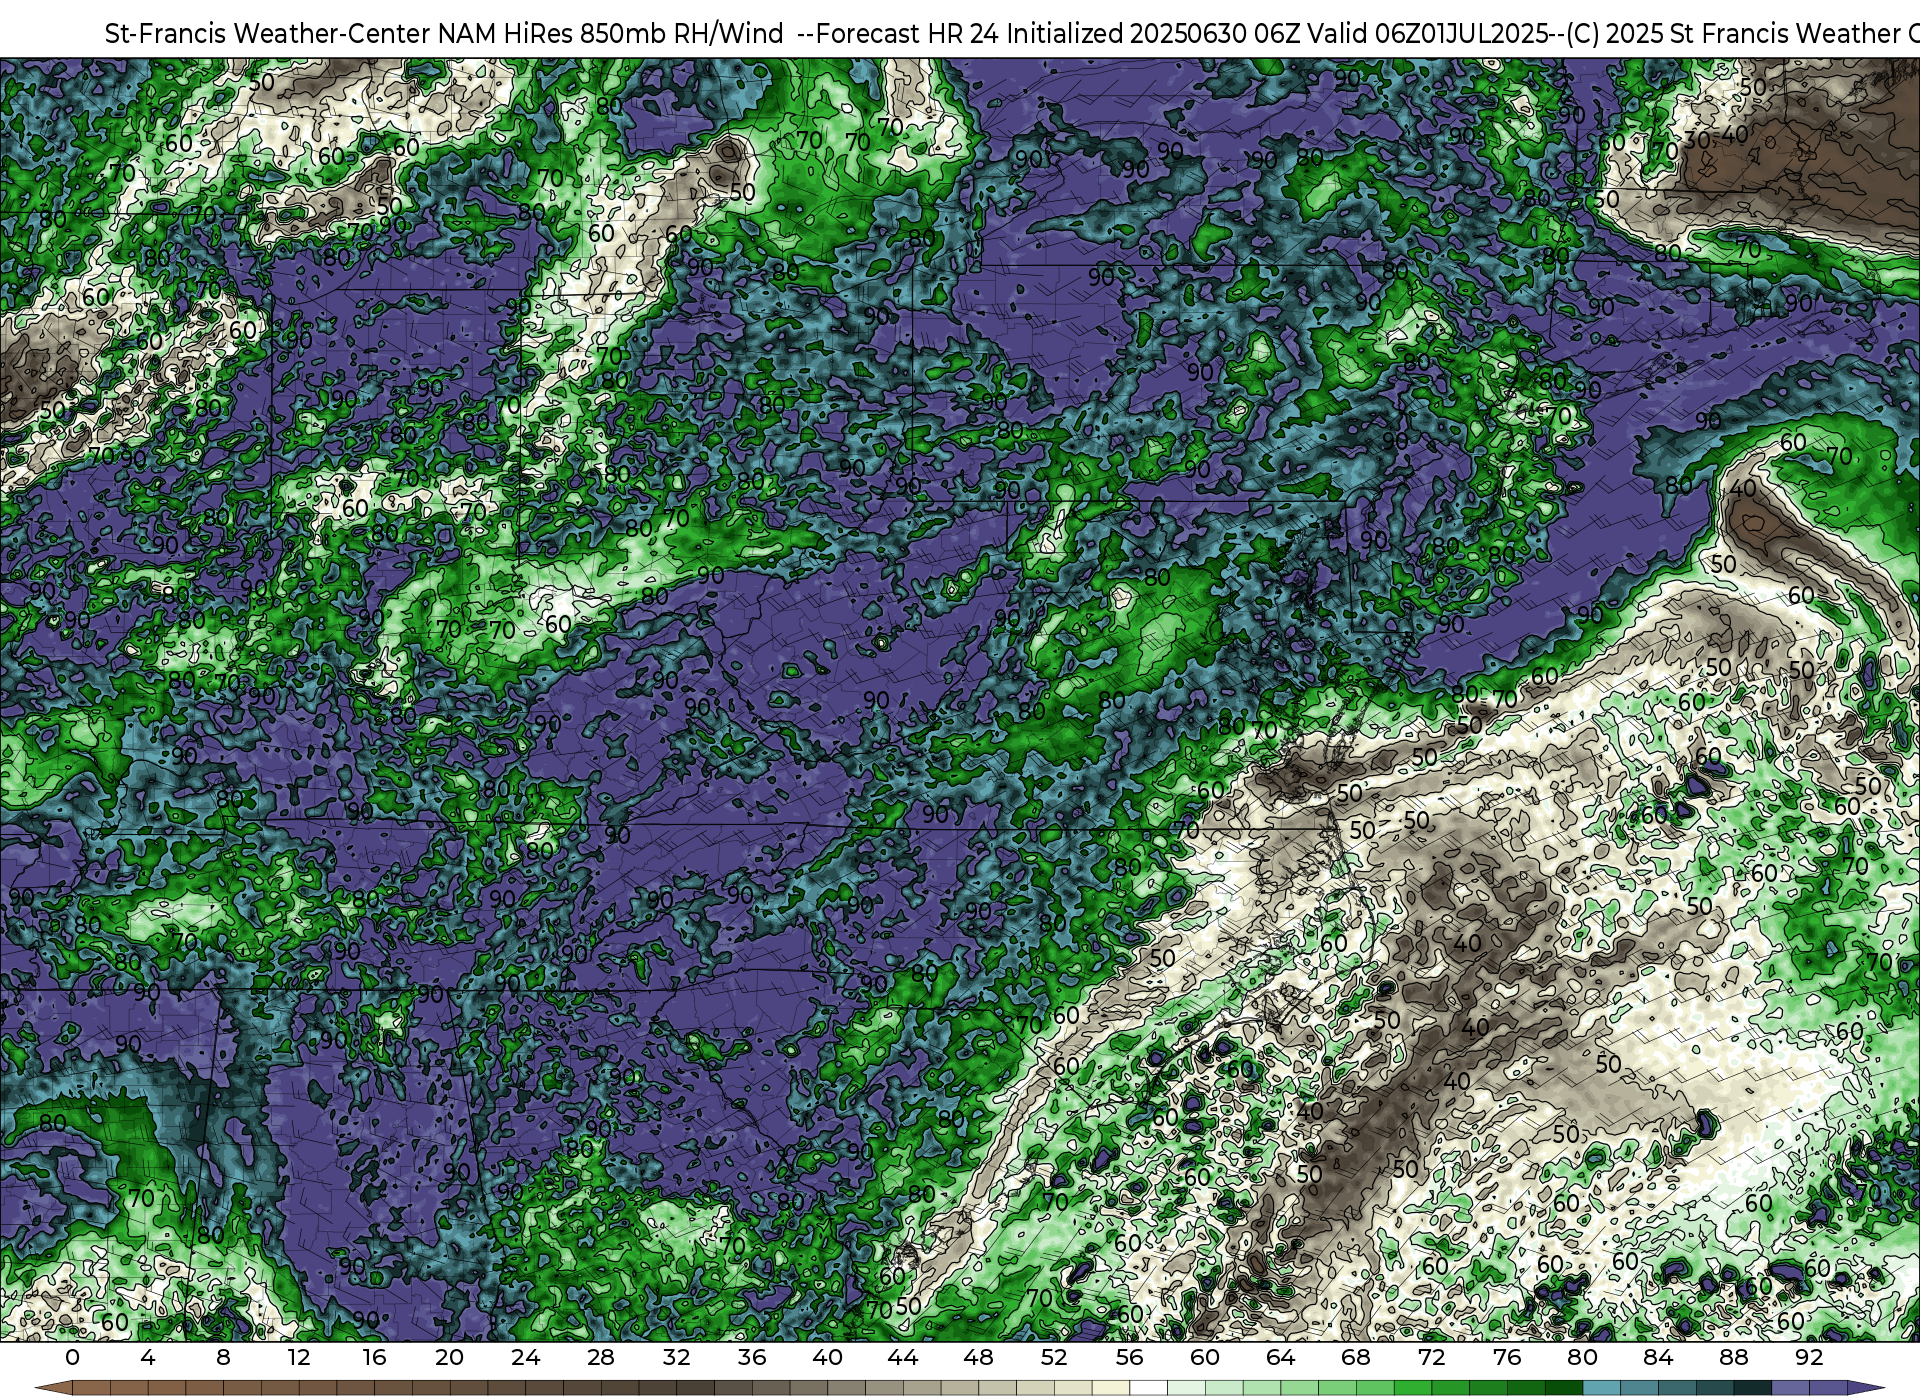This screenshot has height=1400, width=1920.
Task: Click the light teal swatch just after 80
Action: pyautogui.click(x=1601, y=1388)
